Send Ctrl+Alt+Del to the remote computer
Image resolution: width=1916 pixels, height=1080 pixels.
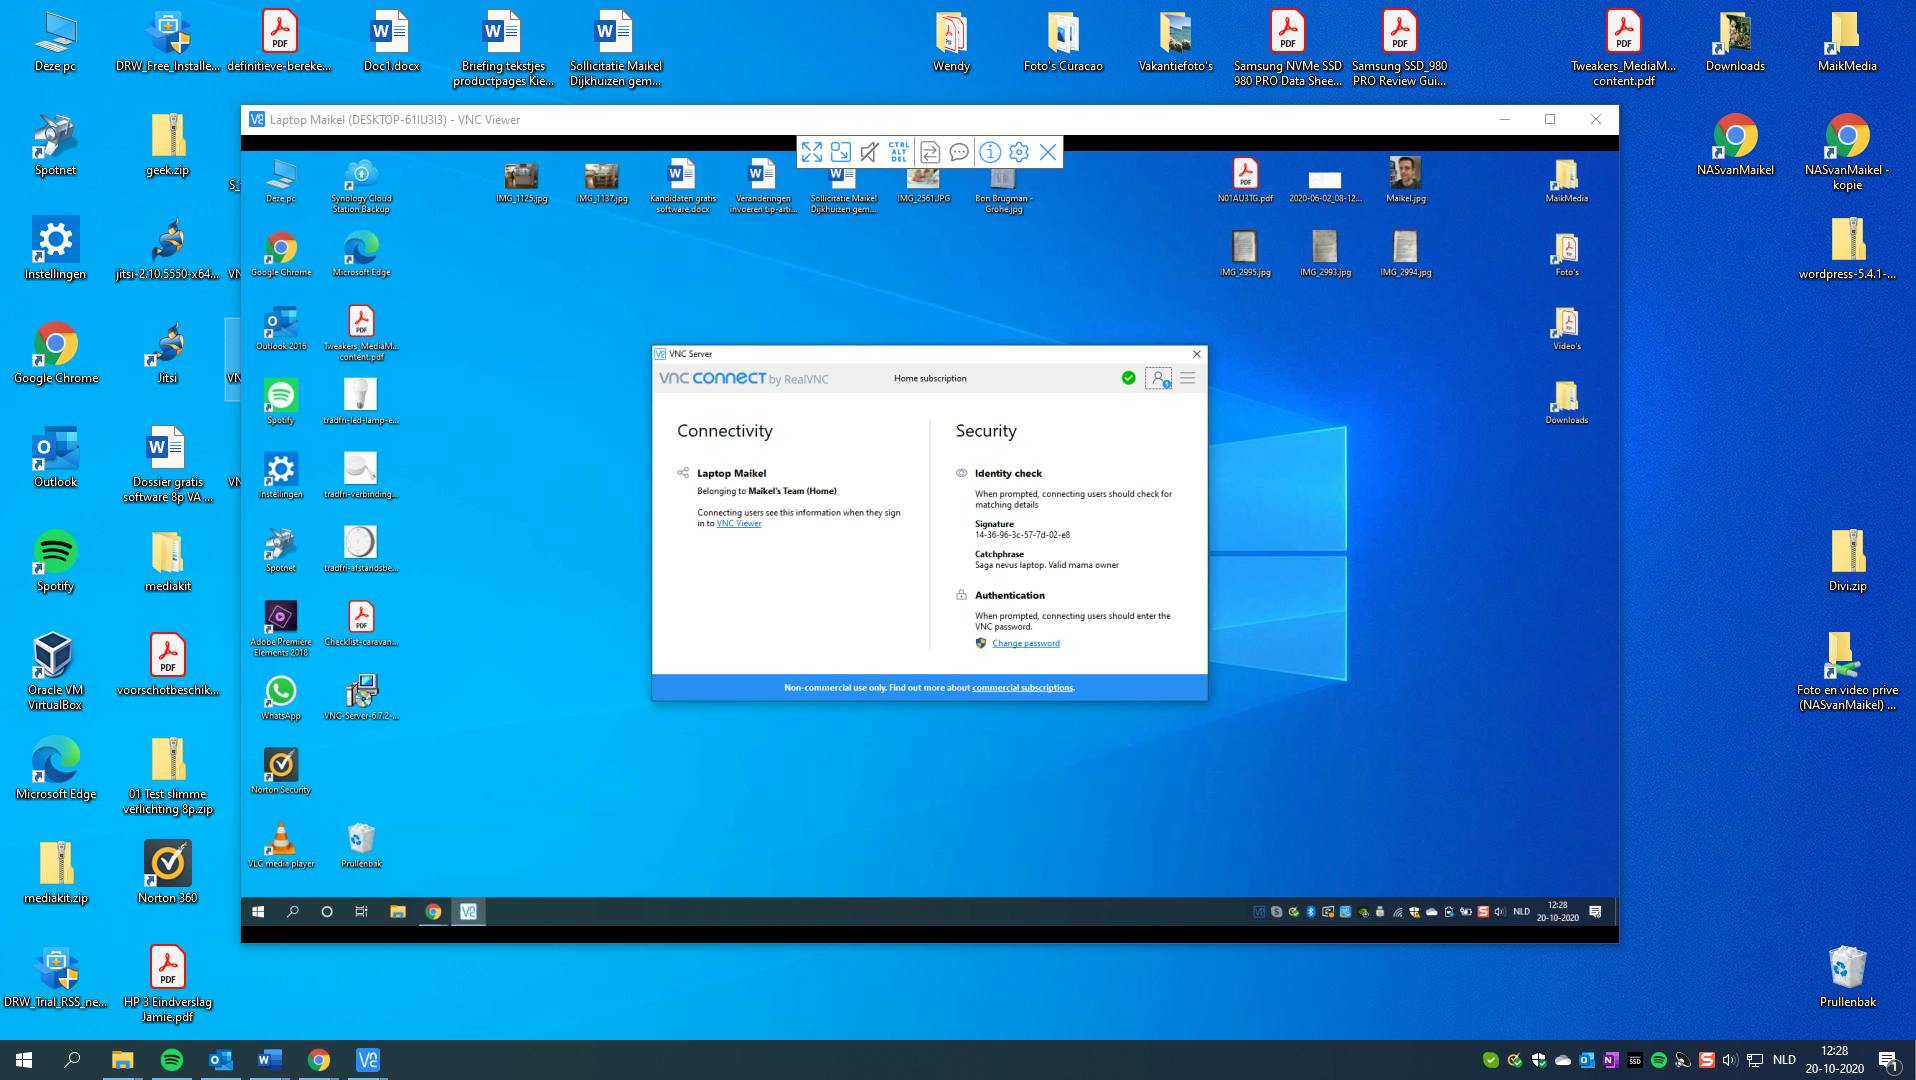point(899,152)
